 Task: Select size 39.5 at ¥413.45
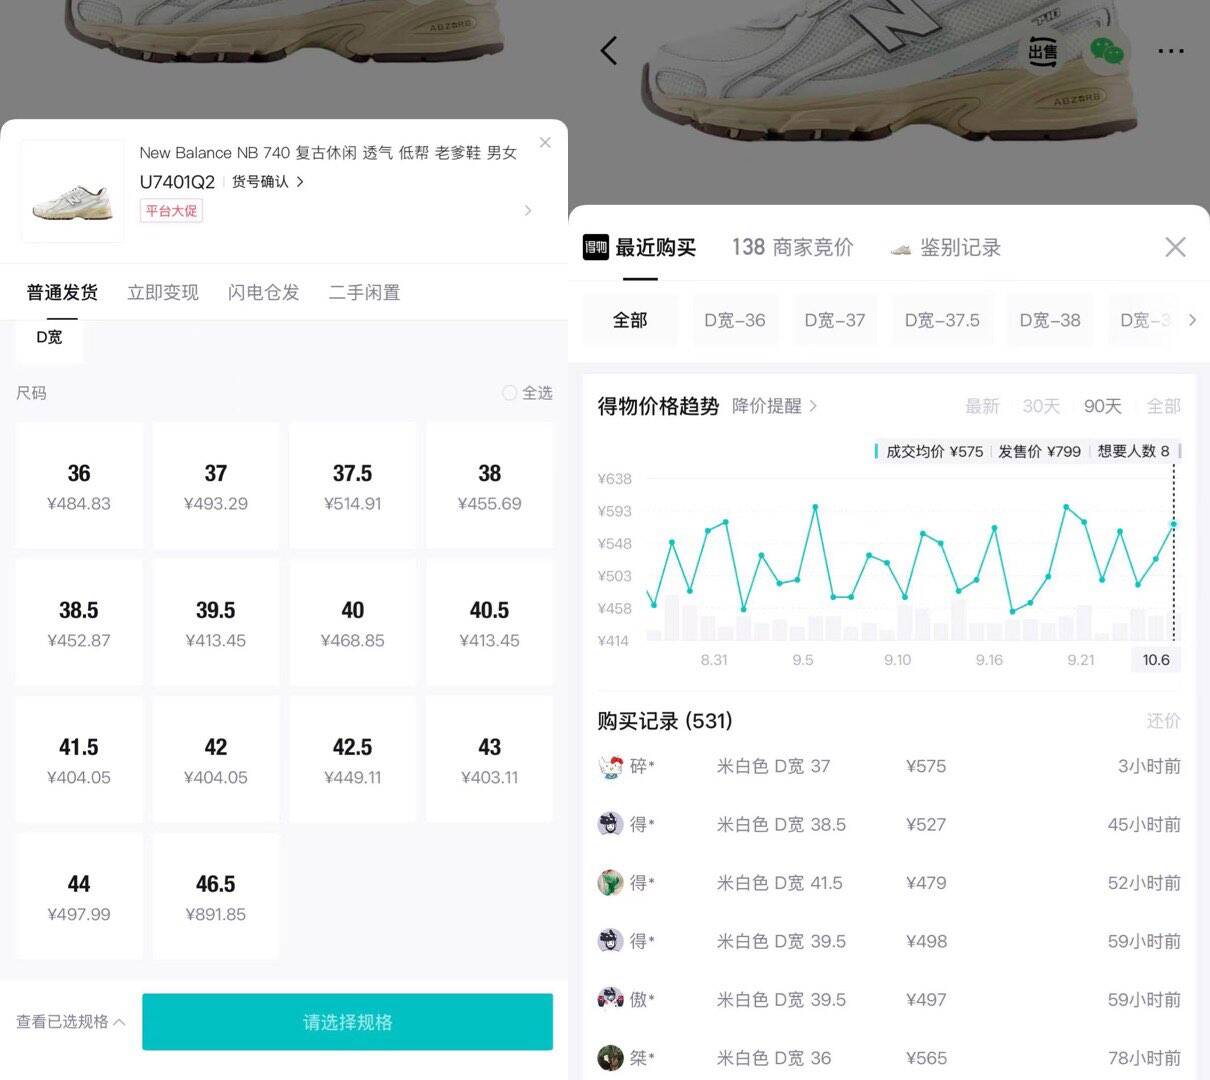tap(216, 622)
